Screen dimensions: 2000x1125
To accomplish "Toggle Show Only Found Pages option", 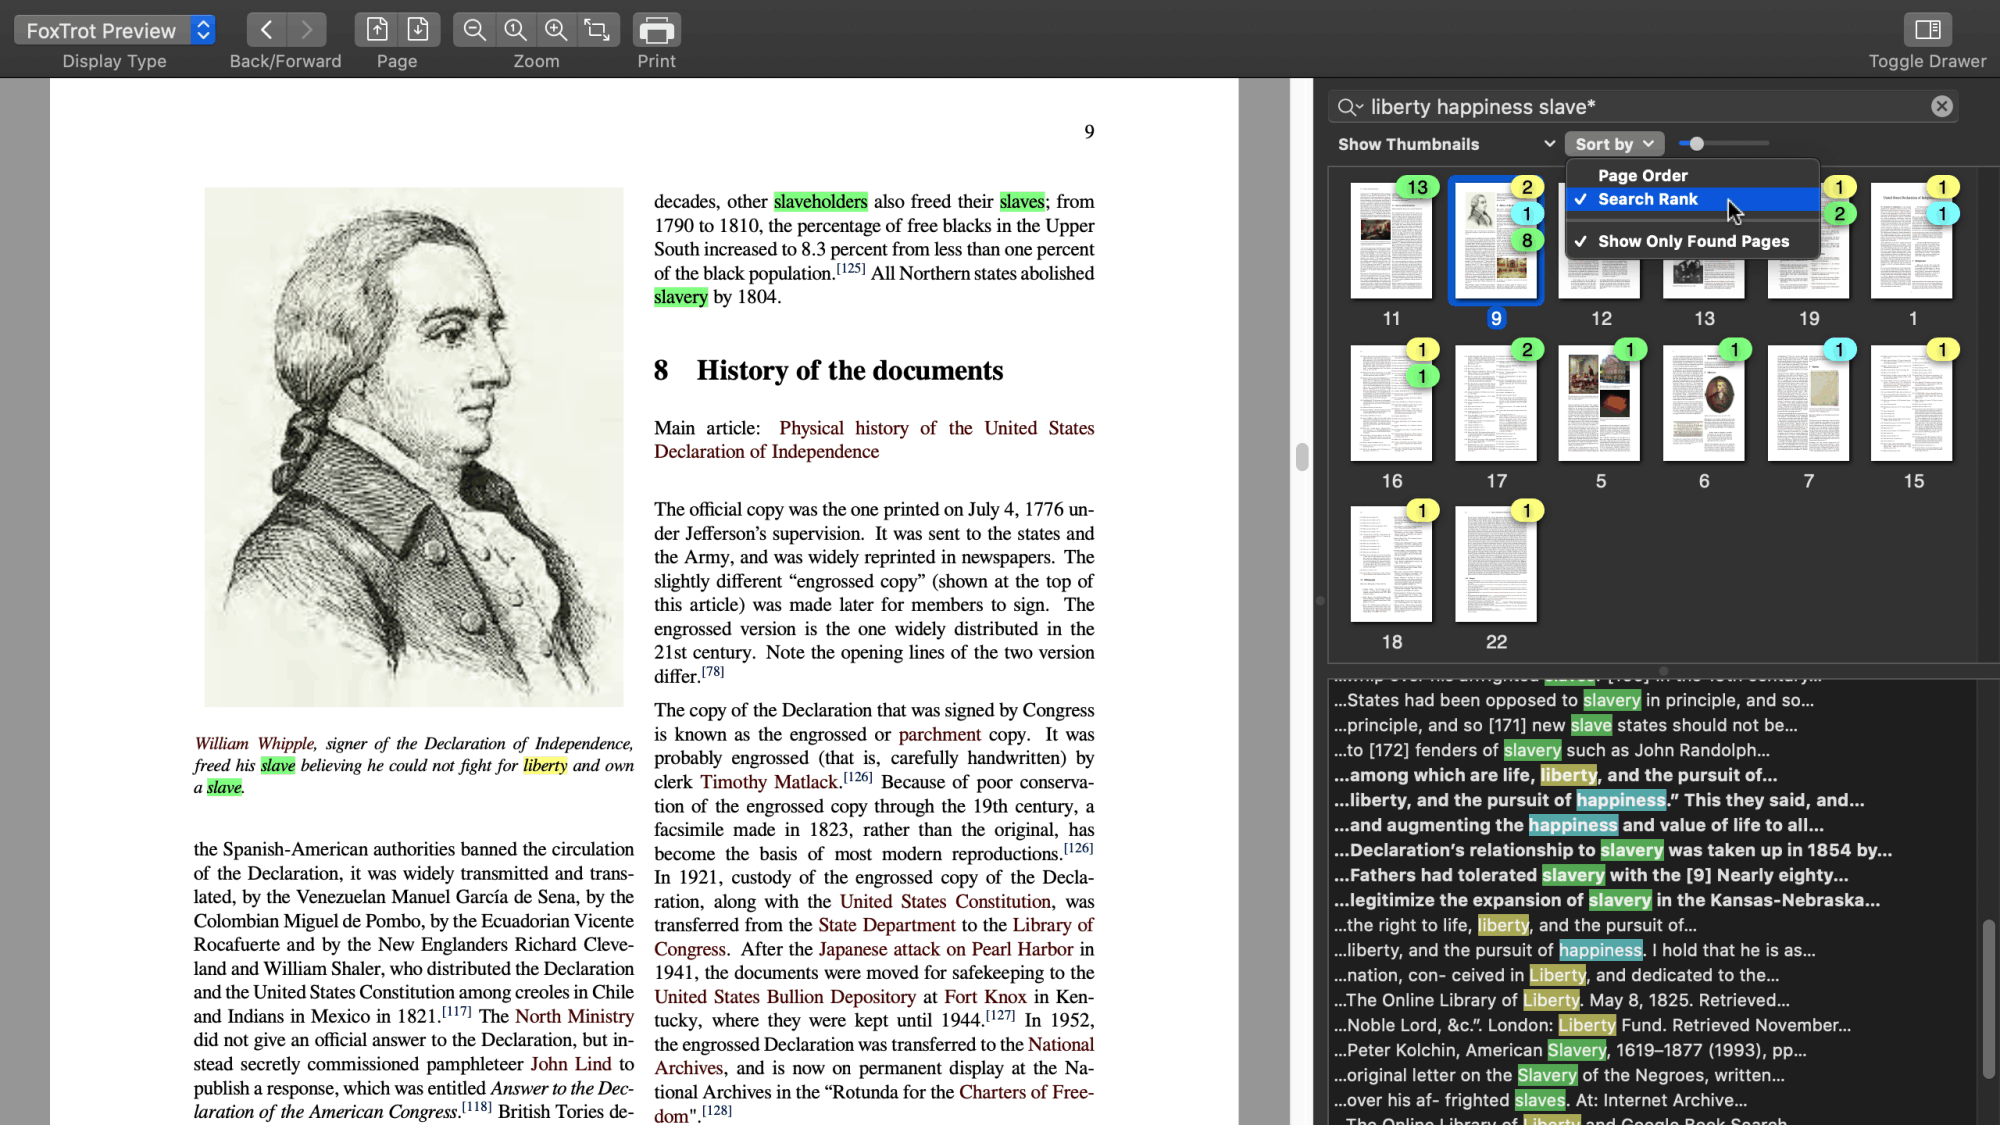I will click(x=1693, y=241).
